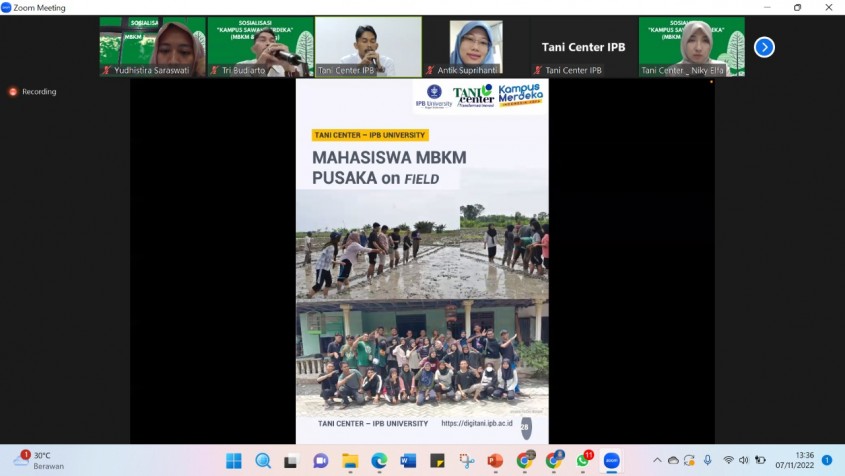The image size is (845, 476).
Task: Open the volume control in the tray
Action: point(744,460)
